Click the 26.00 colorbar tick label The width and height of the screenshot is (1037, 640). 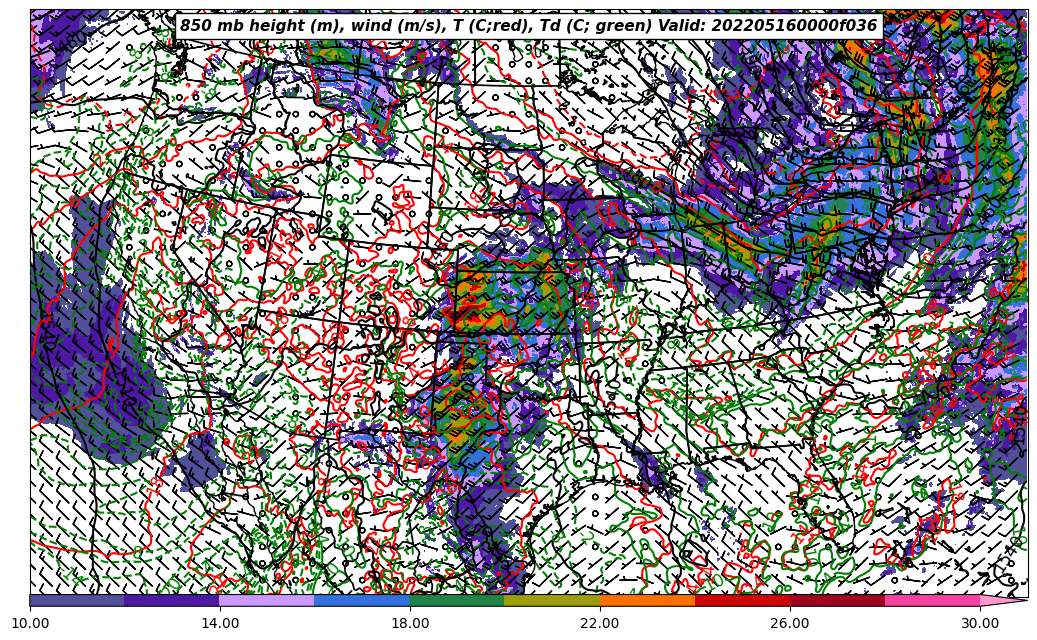click(x=790, y=623)
